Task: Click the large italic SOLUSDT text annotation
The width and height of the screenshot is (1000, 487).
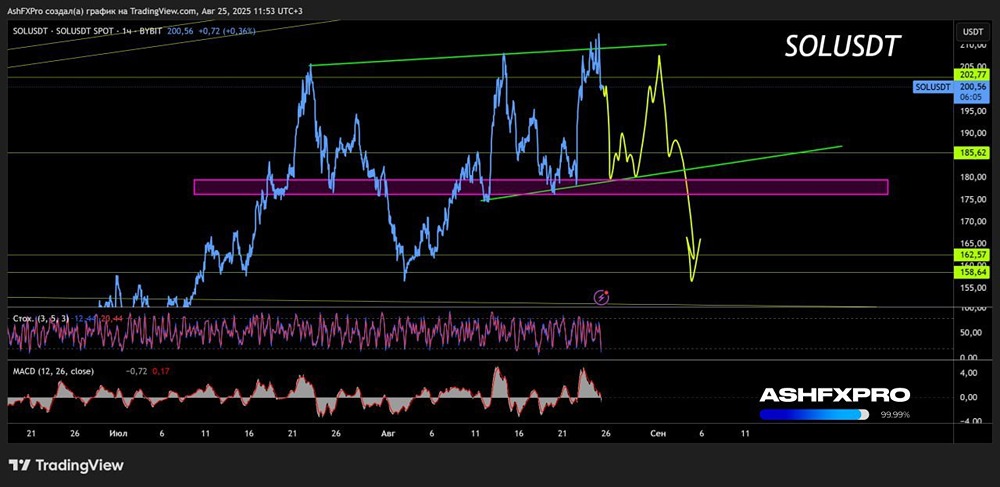Action: (x=842, y=47)
